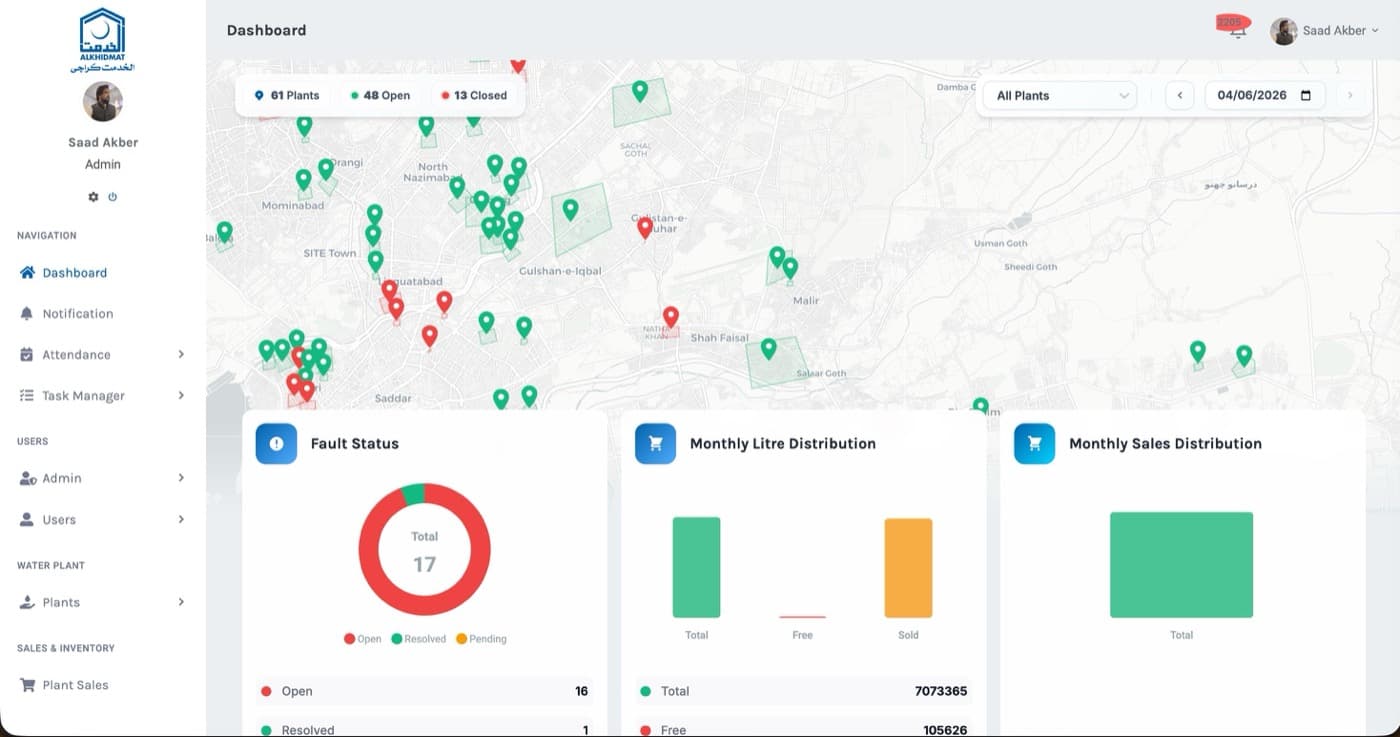
Task: Click header profile avatar thumbnail
Action: [x=1284, y=31]
